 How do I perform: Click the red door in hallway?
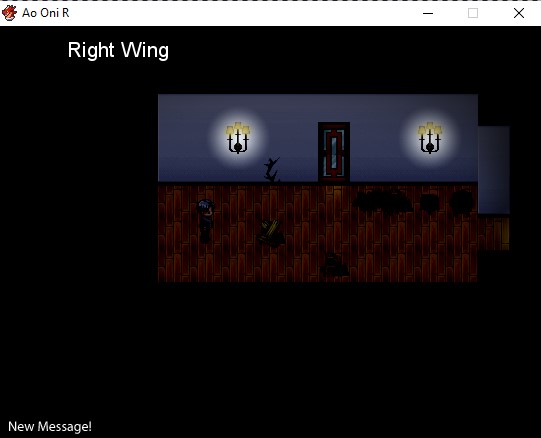[x=334, y=152]
